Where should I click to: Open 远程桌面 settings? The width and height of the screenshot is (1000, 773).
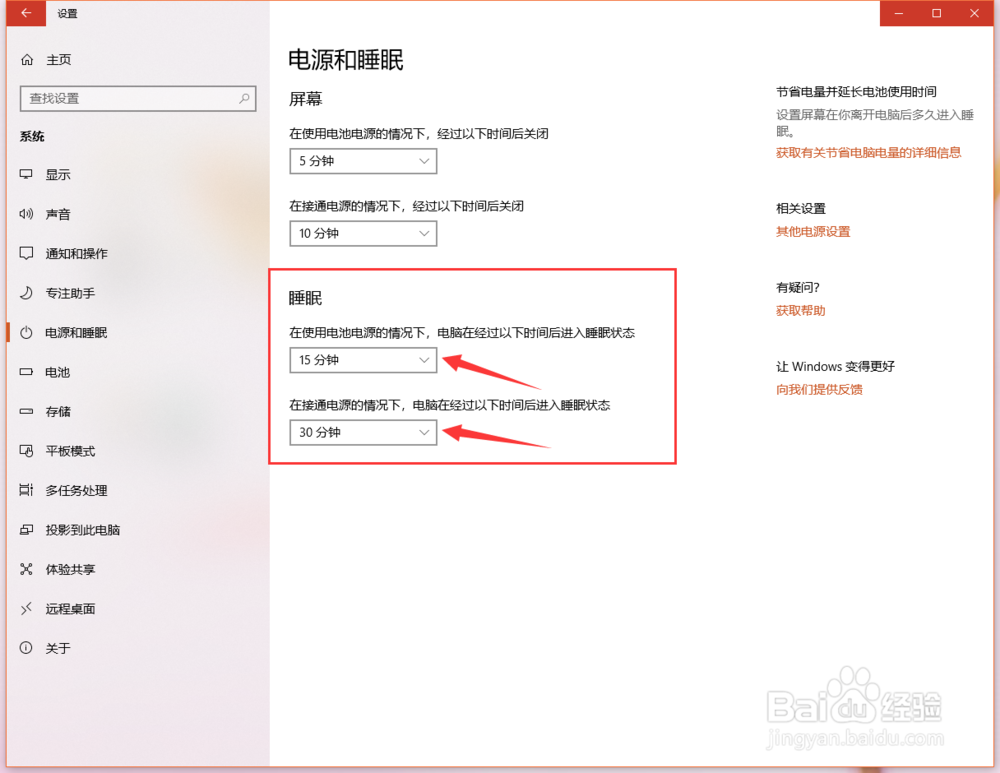(70, 609)
